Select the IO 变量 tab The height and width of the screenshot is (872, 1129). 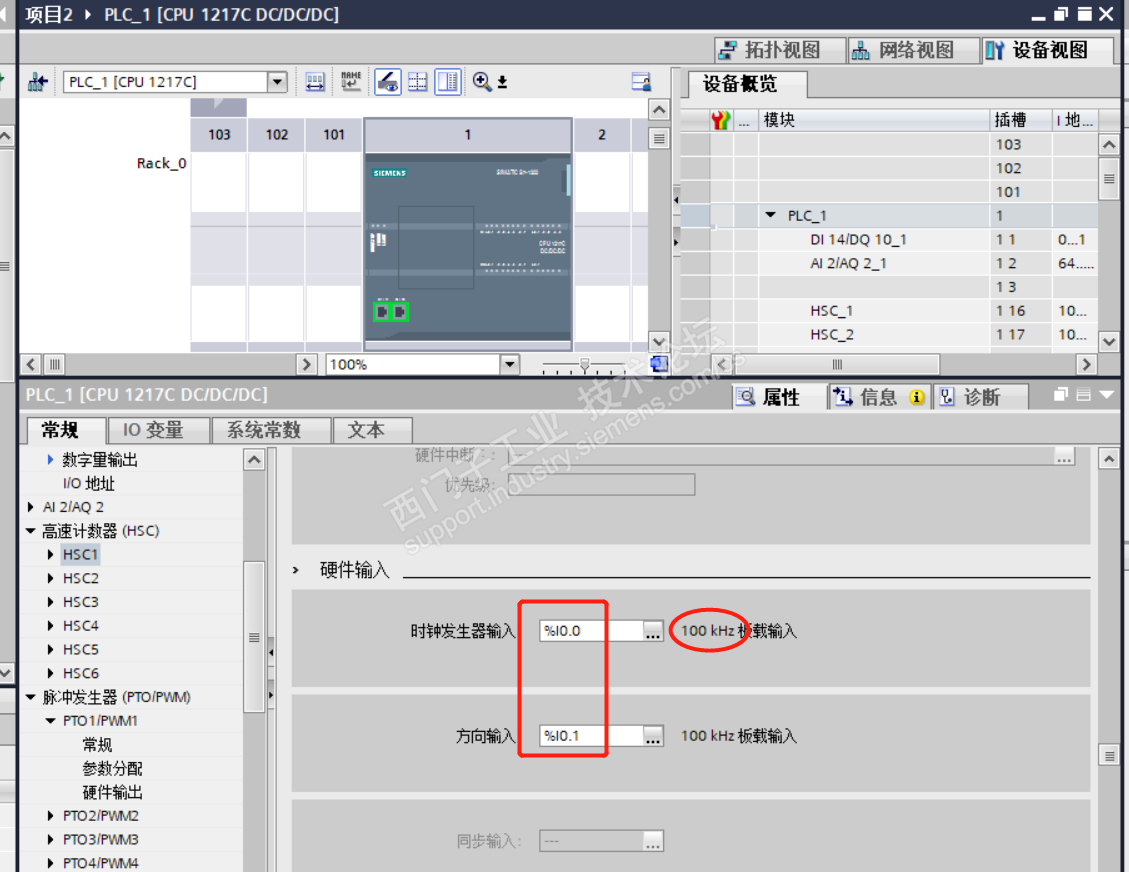tap(158, 431)
